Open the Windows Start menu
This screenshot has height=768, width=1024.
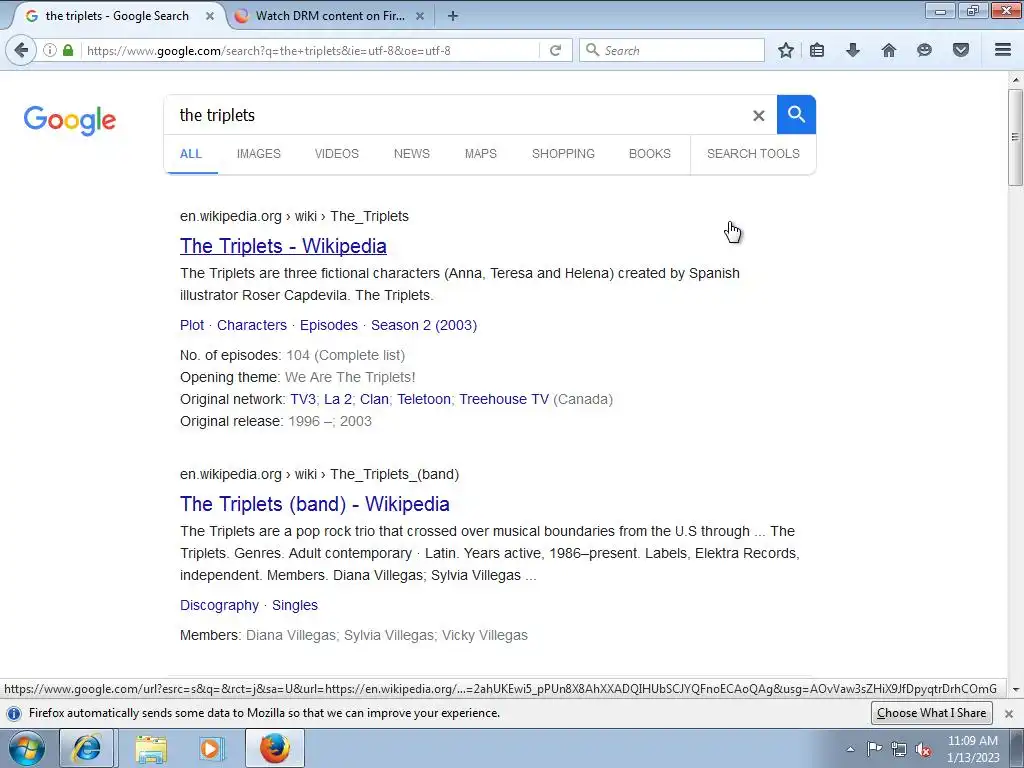27,748
